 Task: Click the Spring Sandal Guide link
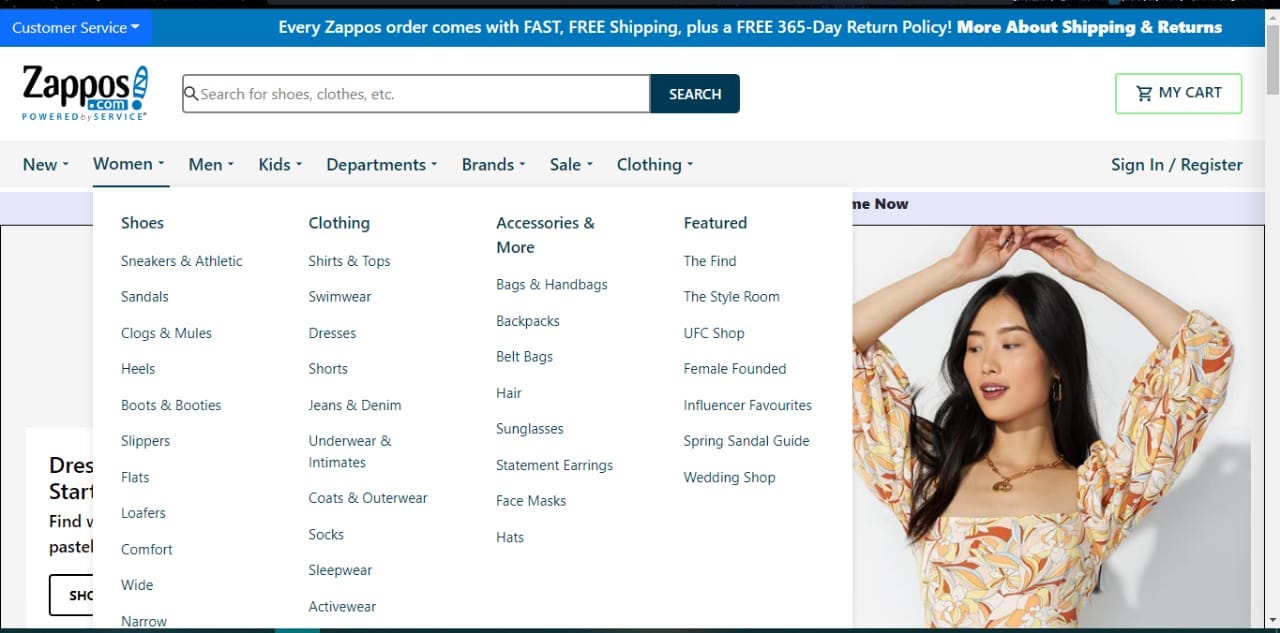tap(746, 440)
